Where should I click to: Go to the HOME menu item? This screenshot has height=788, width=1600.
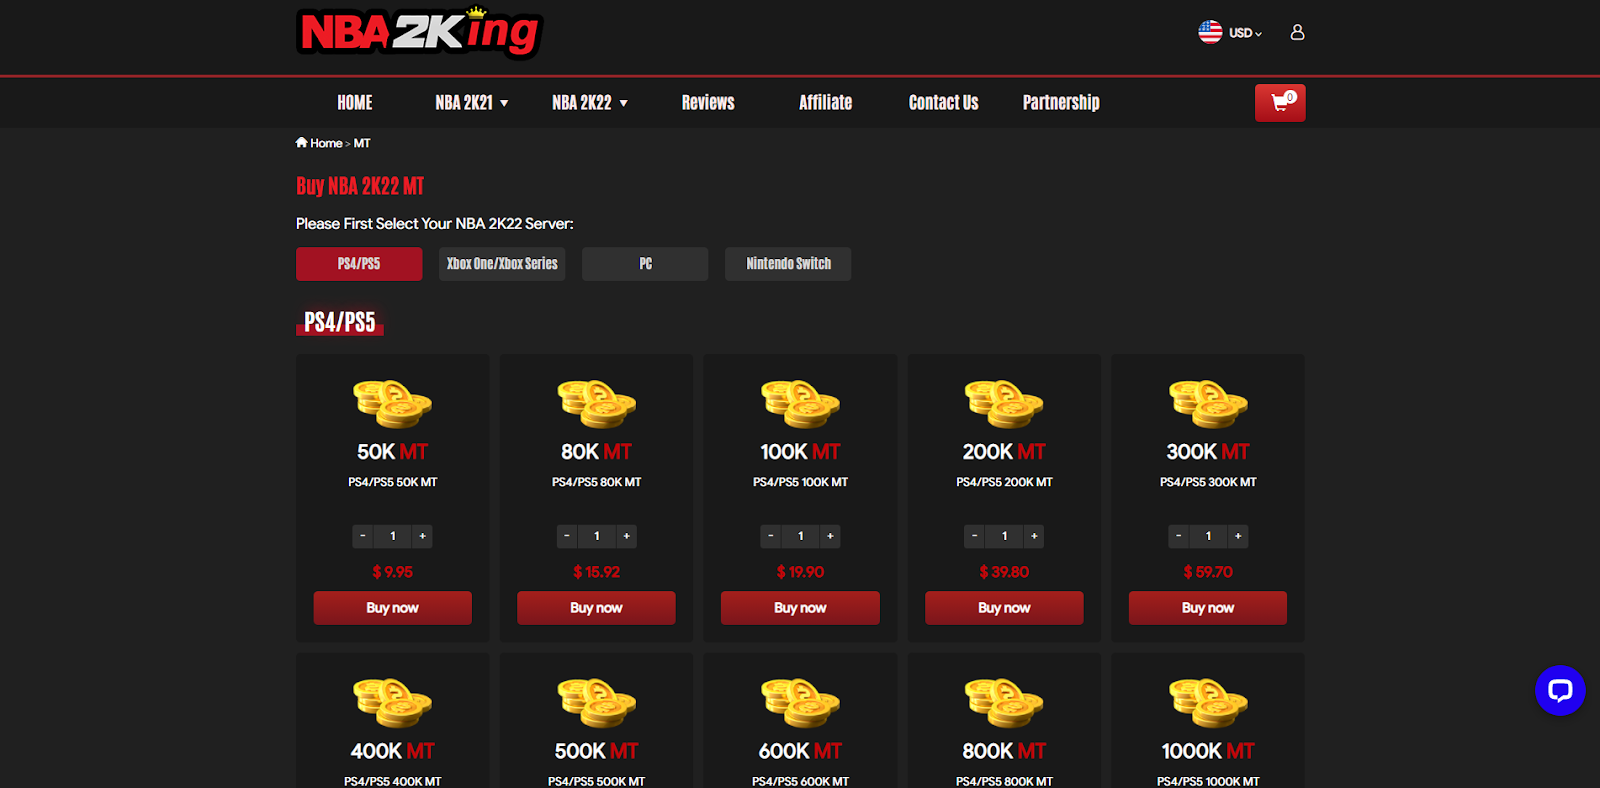(355, 103)
